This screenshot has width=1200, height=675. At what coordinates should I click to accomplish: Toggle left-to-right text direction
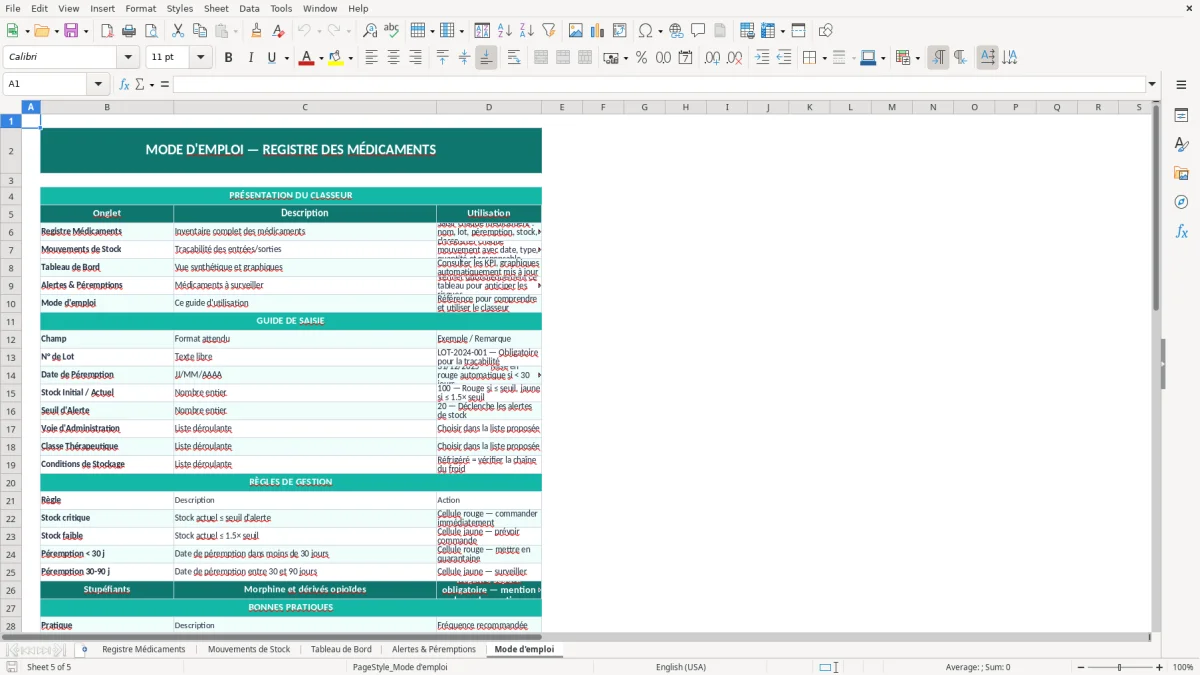[938, 58]
